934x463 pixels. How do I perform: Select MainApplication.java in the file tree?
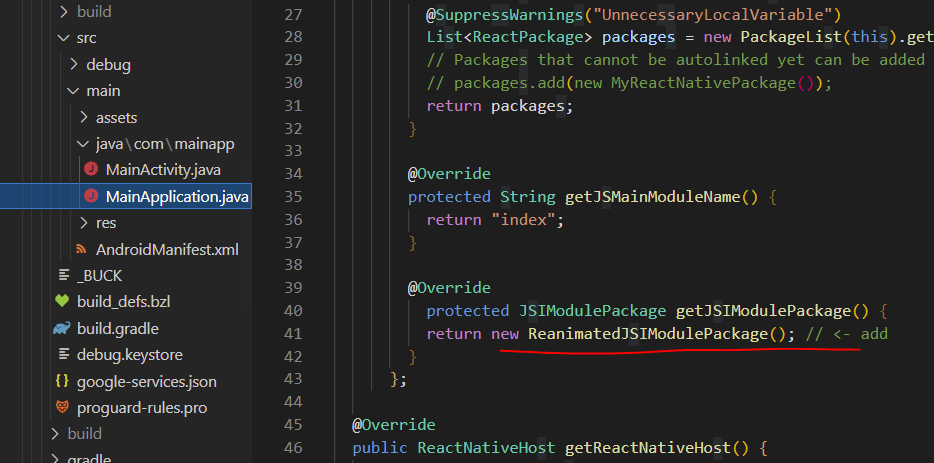[x=177, y=197]
